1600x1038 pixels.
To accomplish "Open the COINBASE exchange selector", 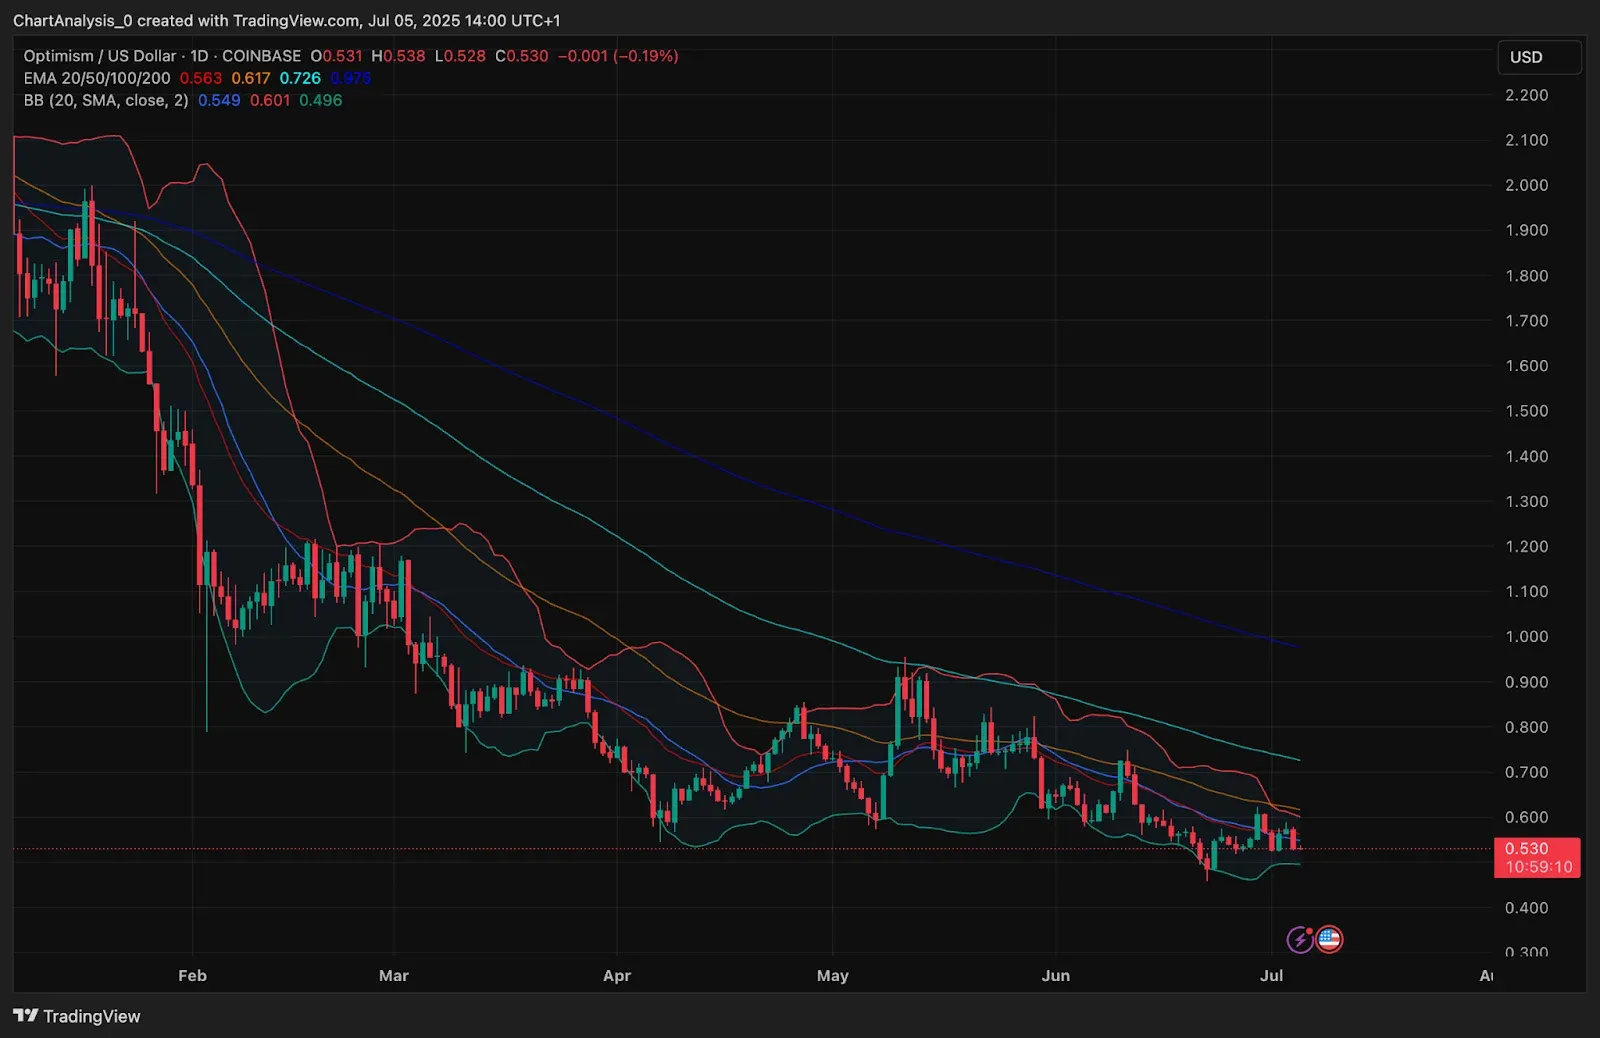I will 260,57.
